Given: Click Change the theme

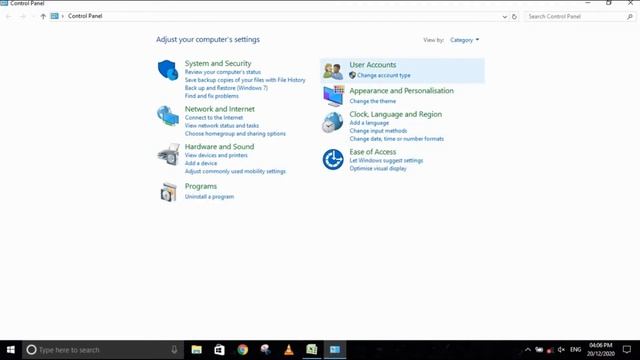Looking at the screenshot, I should coord(373,101).
